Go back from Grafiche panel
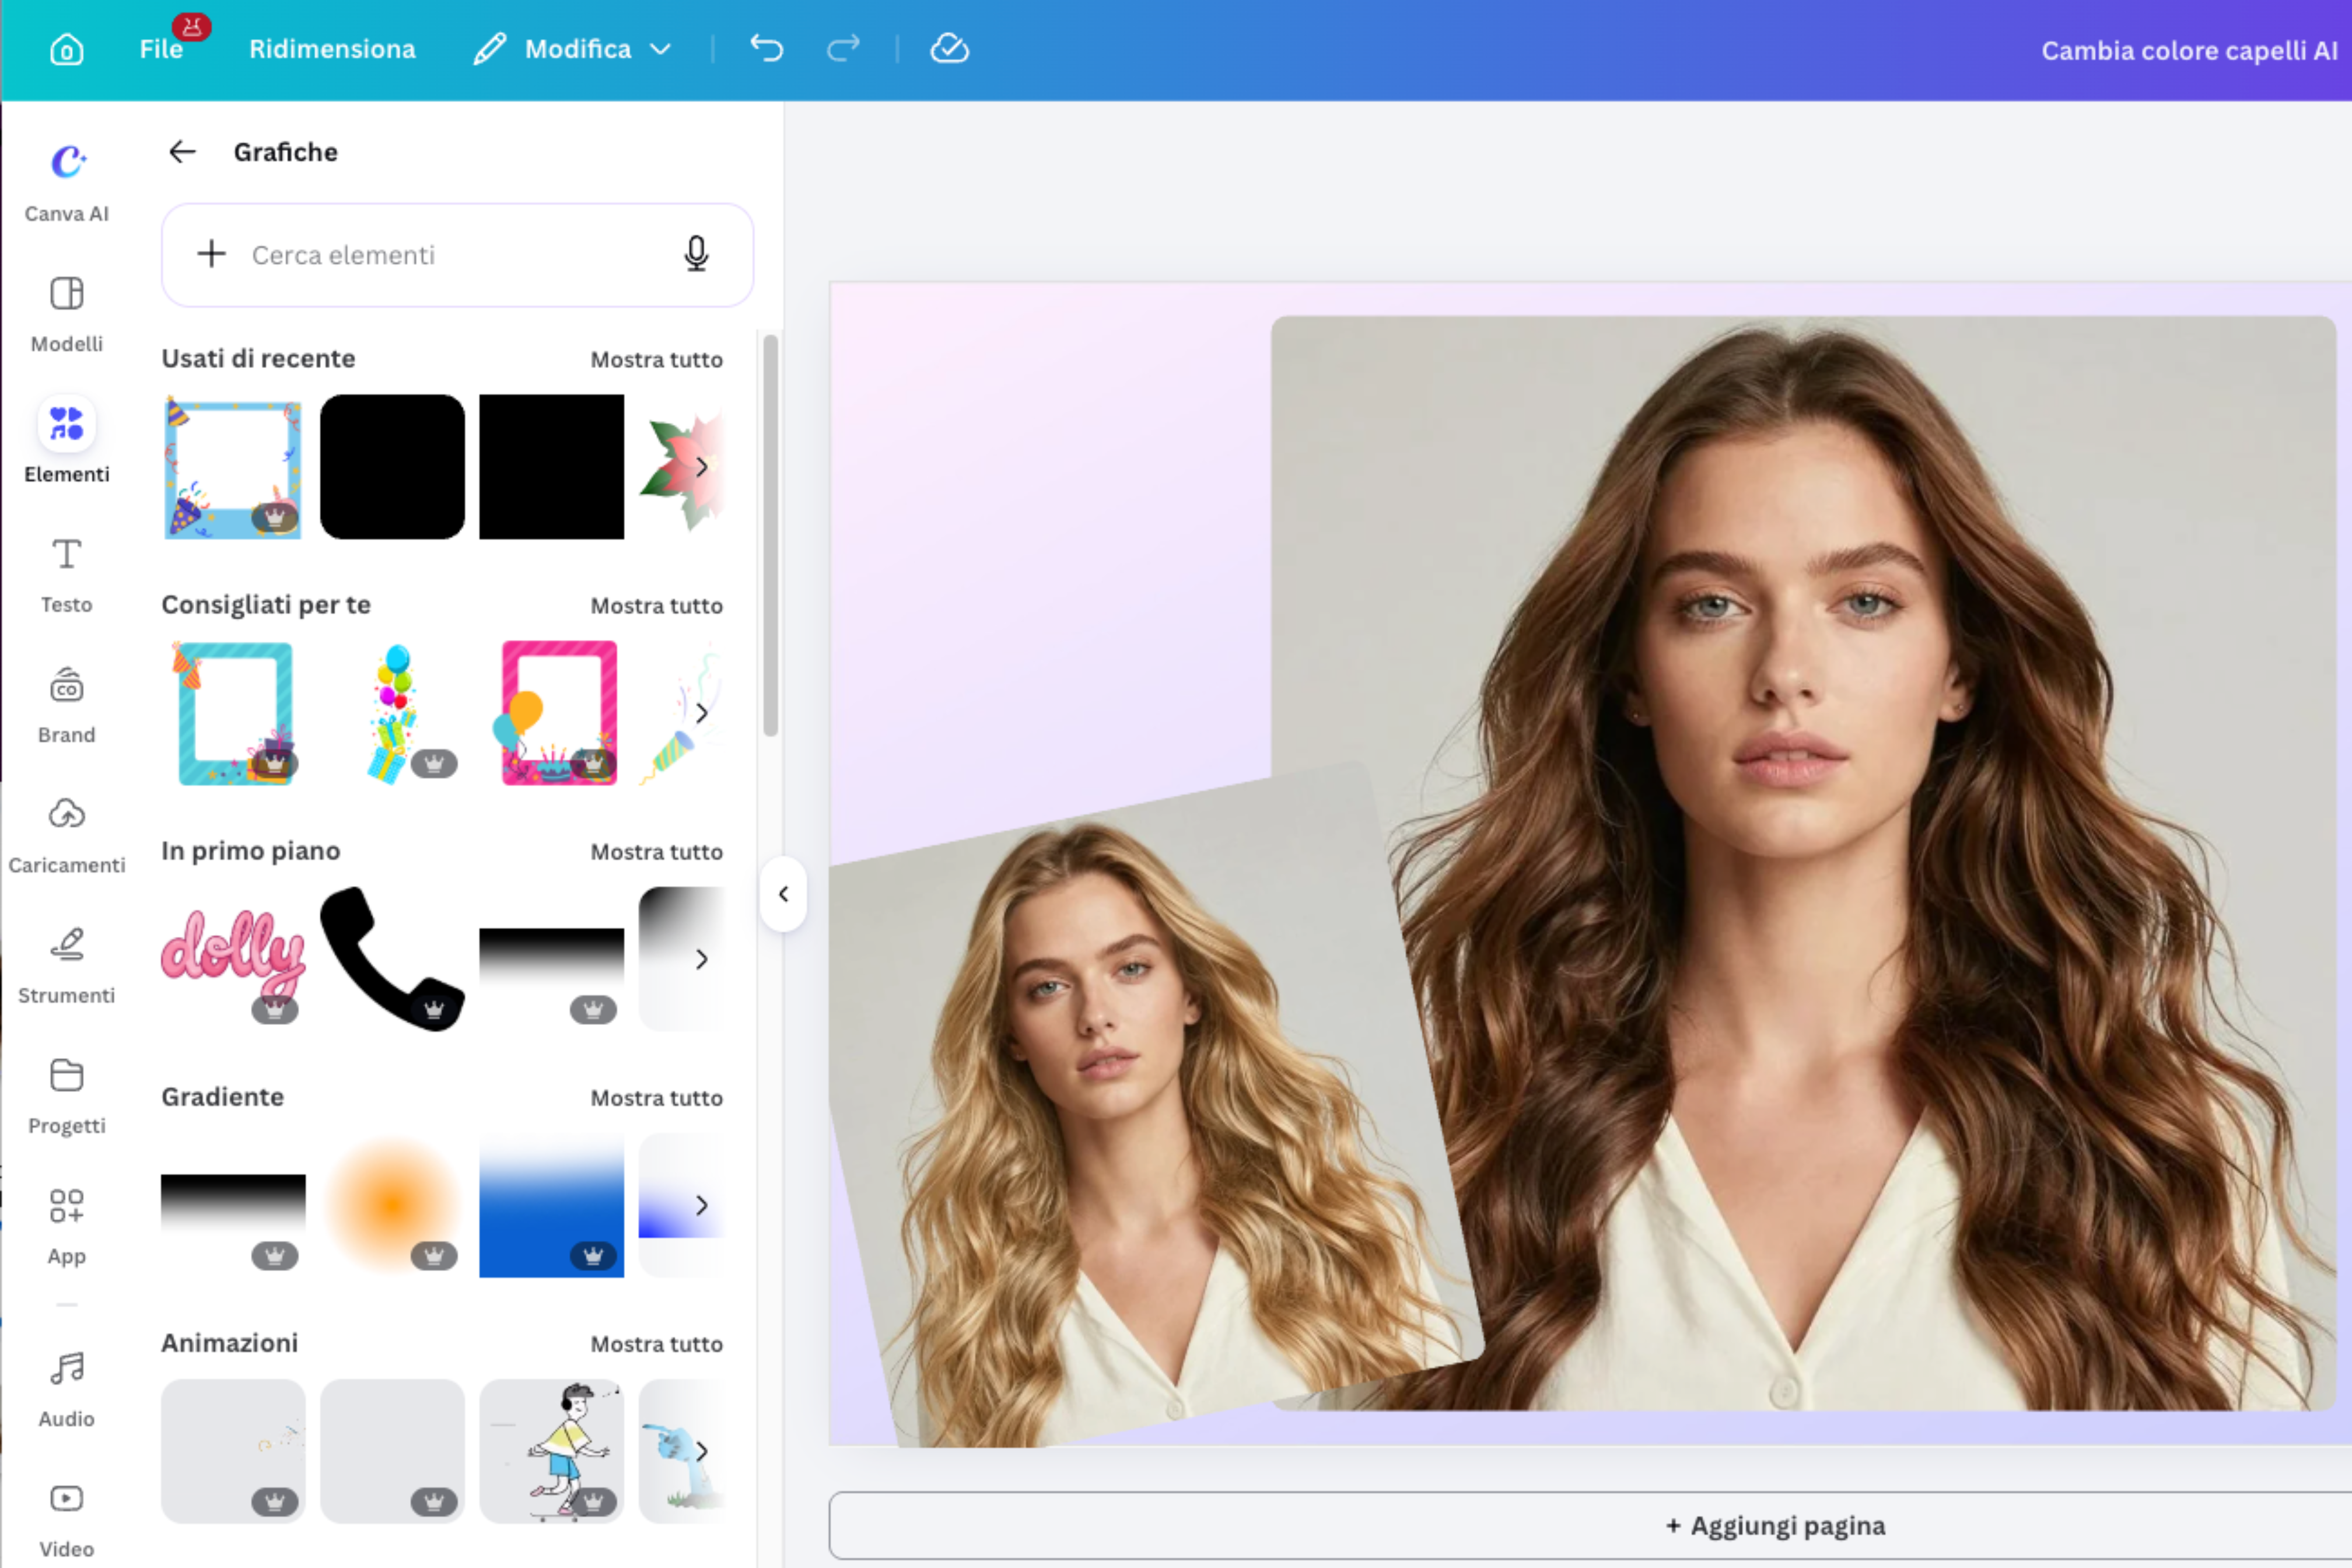This screenshot has width=2352, height=1568. pos(182,152)
